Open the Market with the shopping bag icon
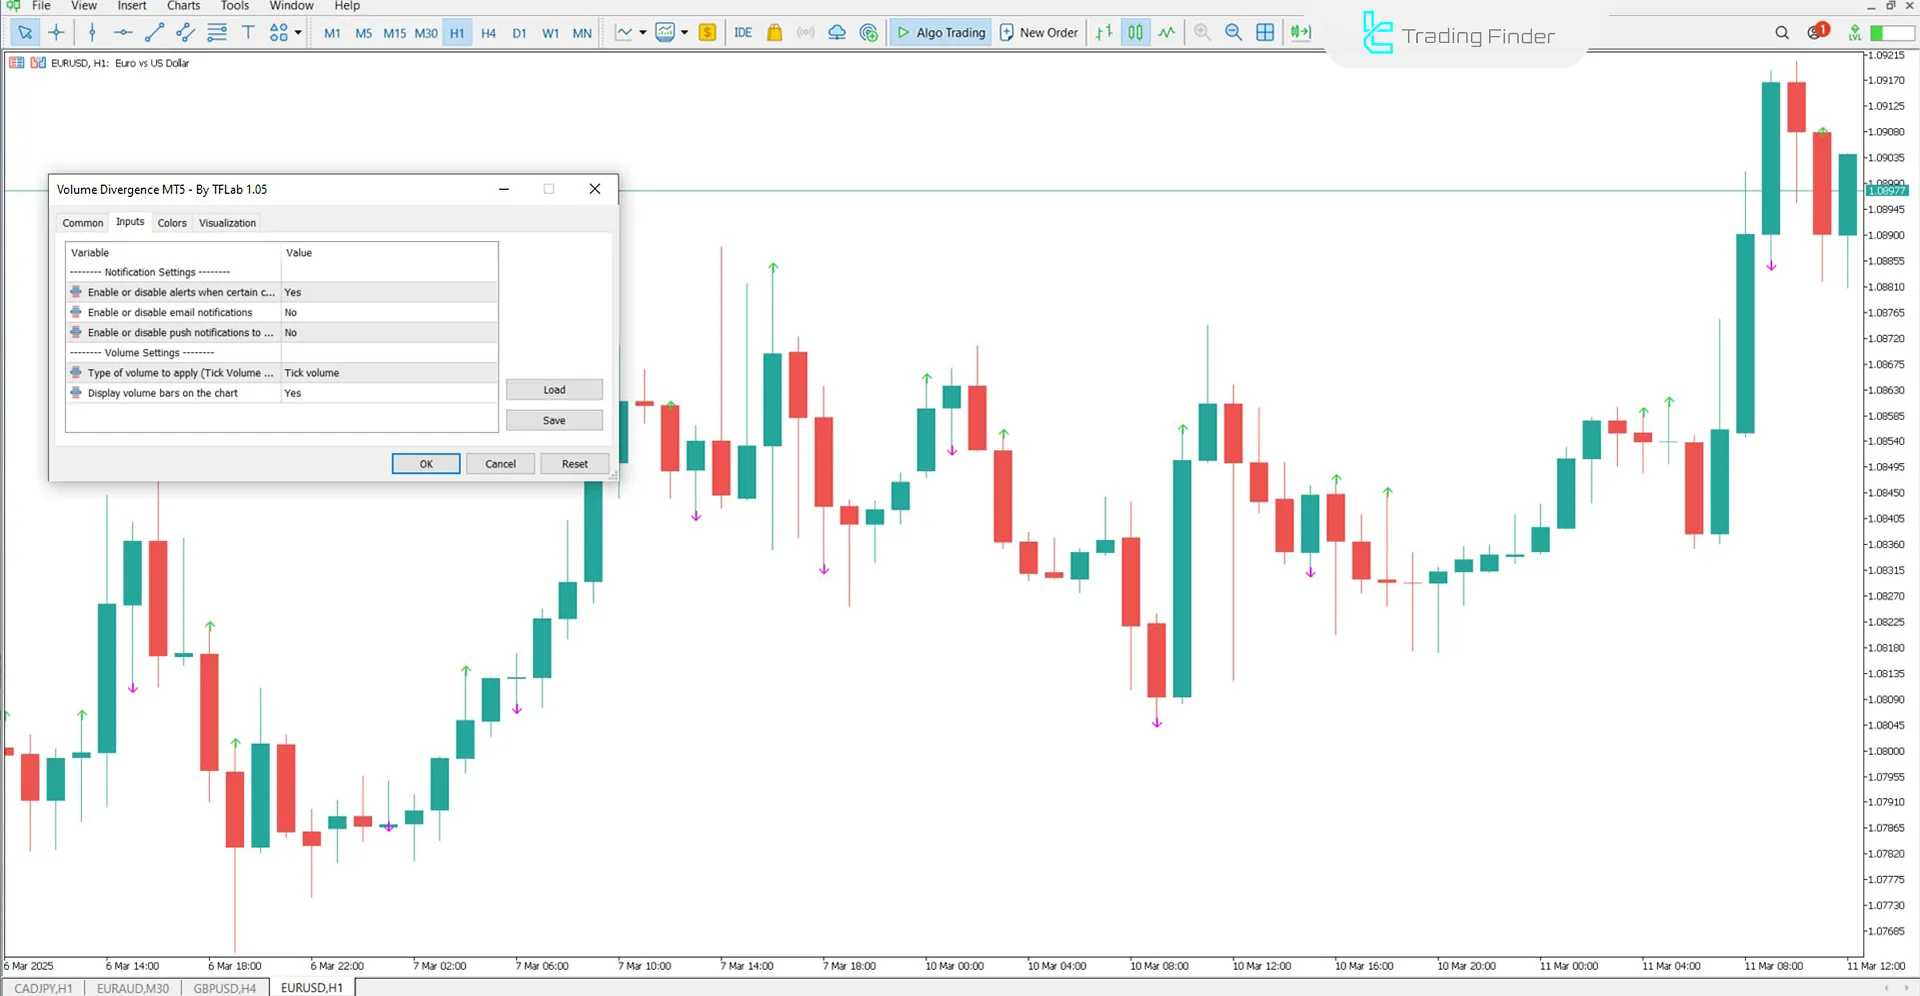1920x996 pixels. coord(775,32)
